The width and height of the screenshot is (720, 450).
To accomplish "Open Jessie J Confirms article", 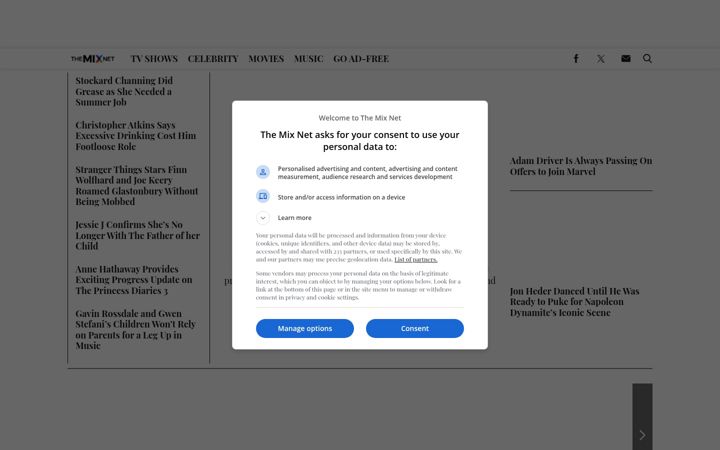I will point(137,235).
